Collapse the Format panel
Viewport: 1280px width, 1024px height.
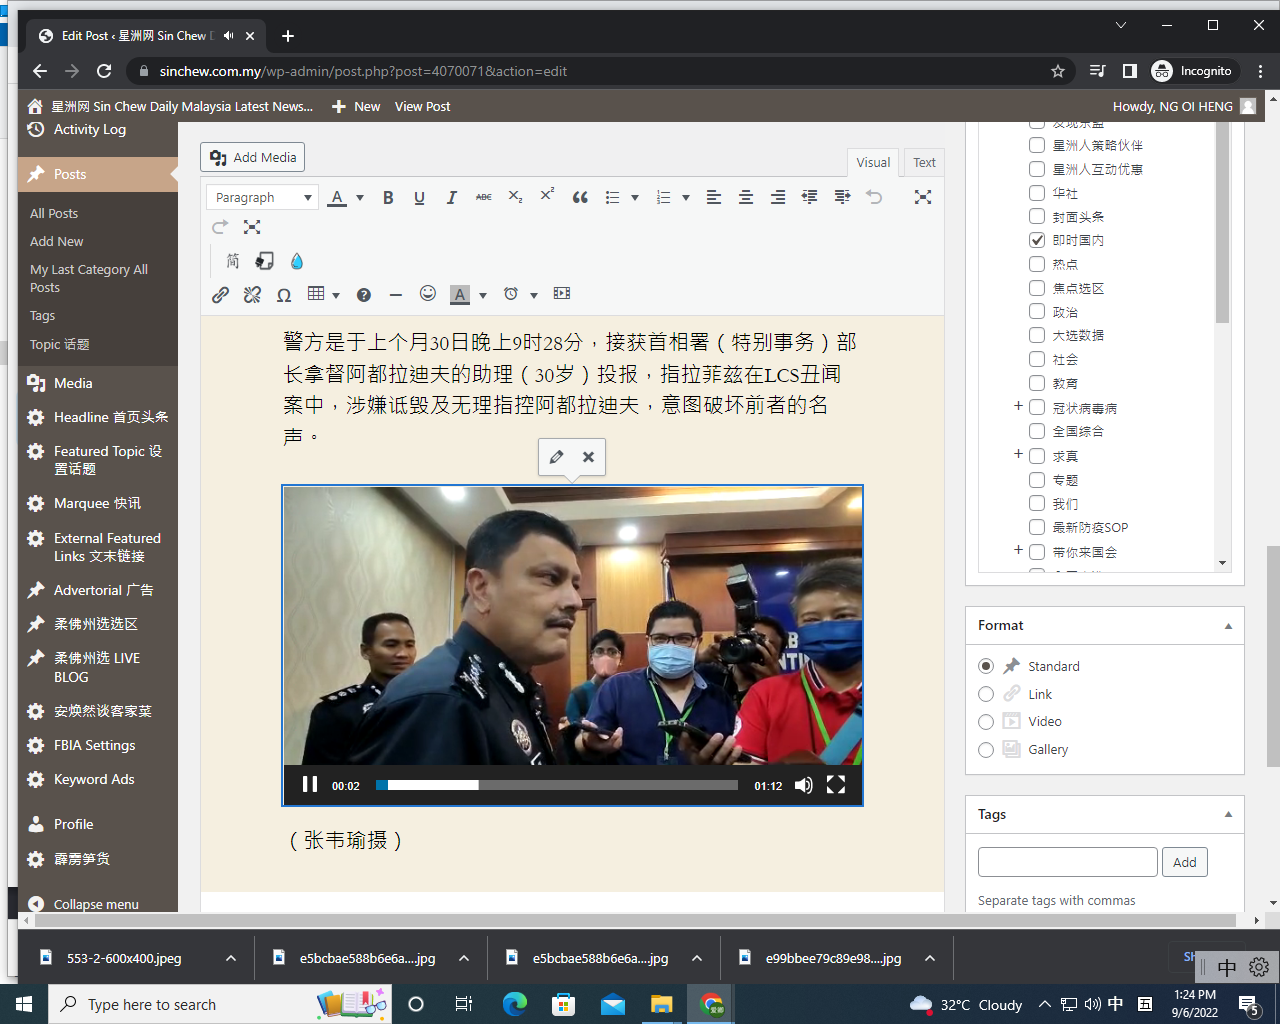point(1228,626)
